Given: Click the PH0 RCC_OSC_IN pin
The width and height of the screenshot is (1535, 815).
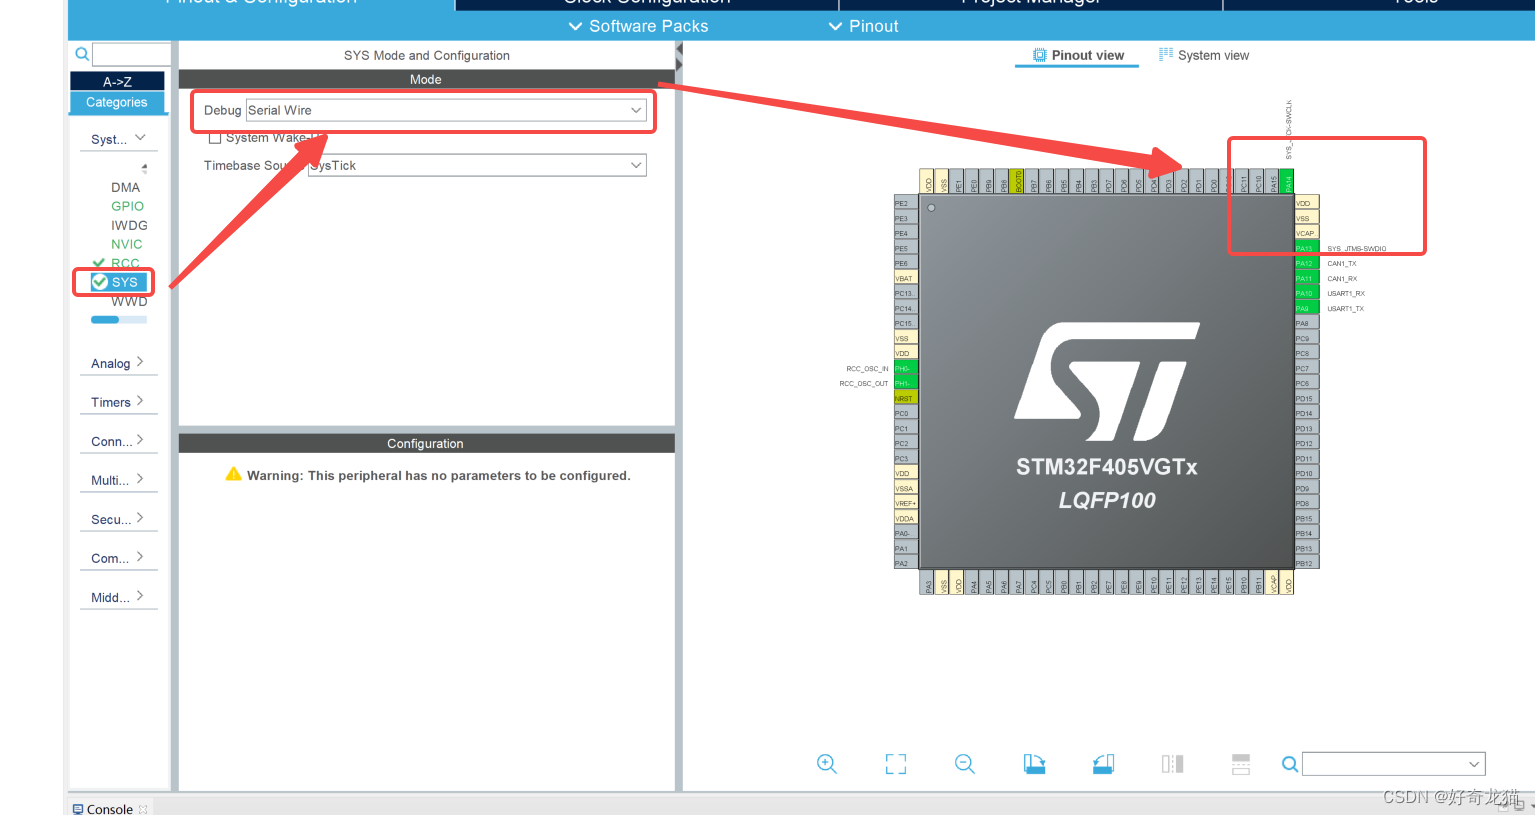Looking at the screenshot, I should (x=905, y=368).
